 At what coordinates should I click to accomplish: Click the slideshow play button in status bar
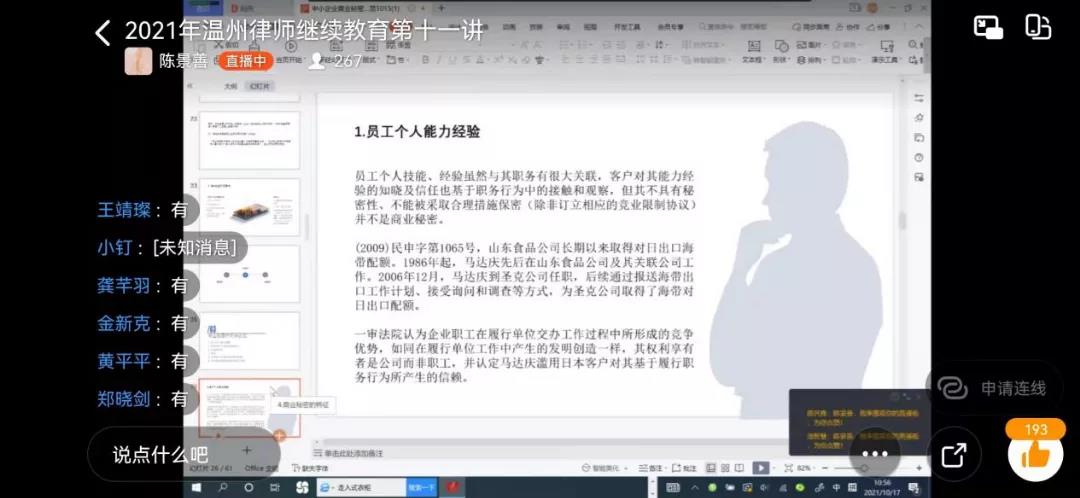761,468
